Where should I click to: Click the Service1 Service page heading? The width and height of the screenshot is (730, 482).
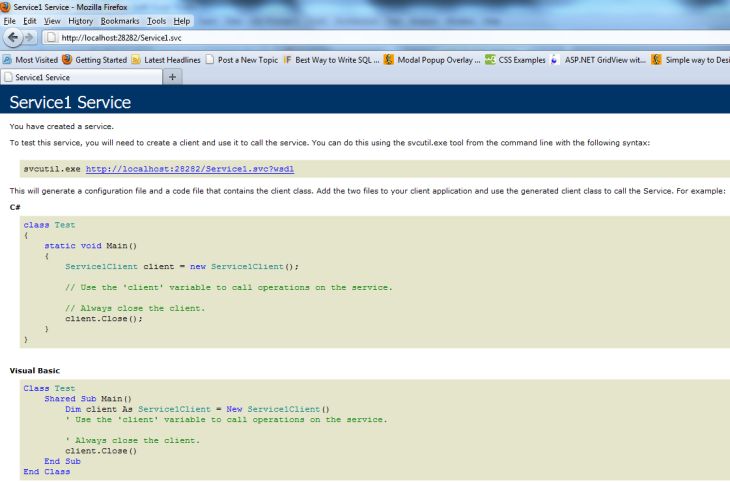coord(70,102)
